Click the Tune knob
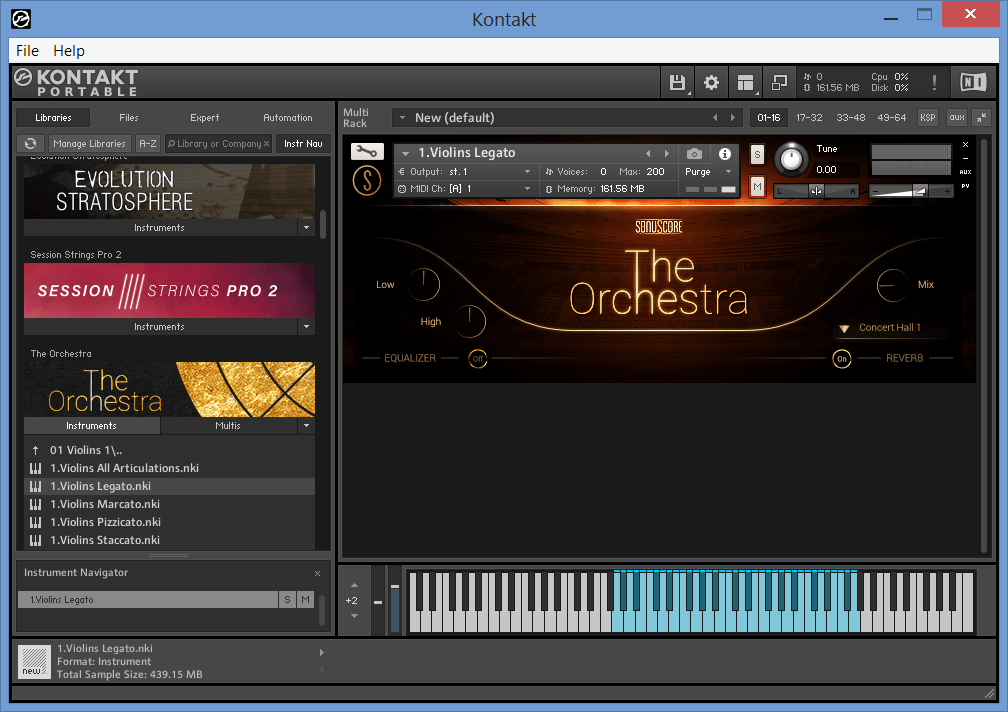This screenshot has width=1008, height=712. point(791,159)
